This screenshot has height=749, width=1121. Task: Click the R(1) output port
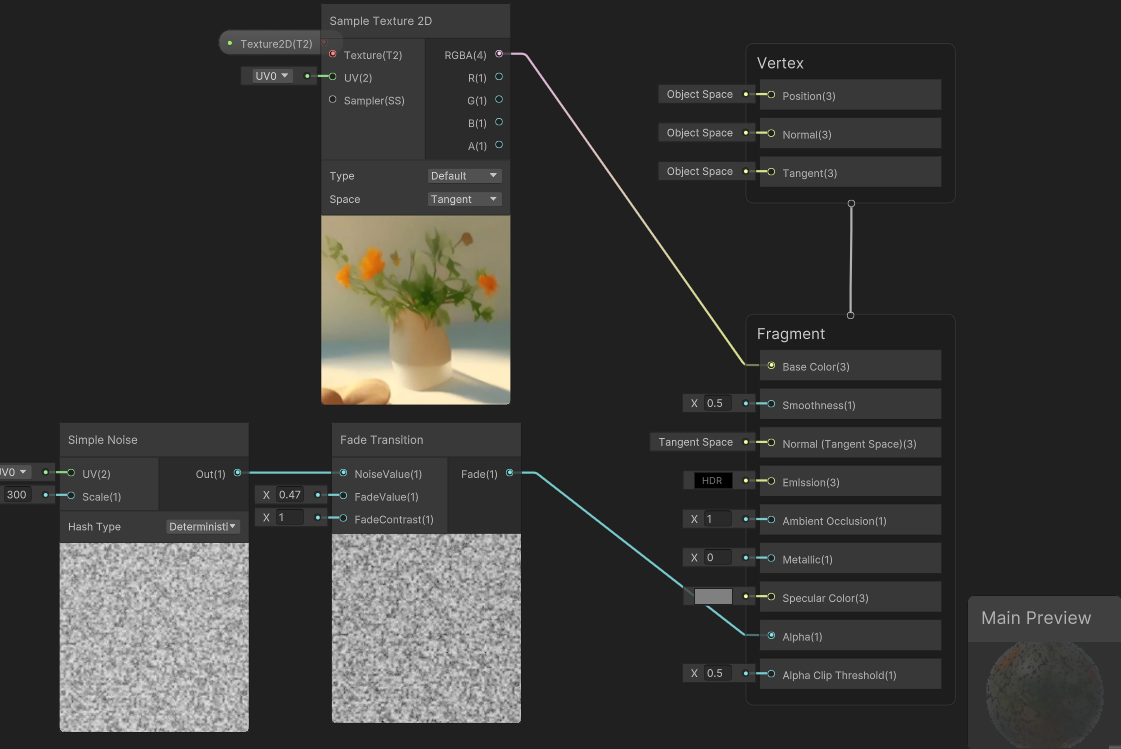499,77
